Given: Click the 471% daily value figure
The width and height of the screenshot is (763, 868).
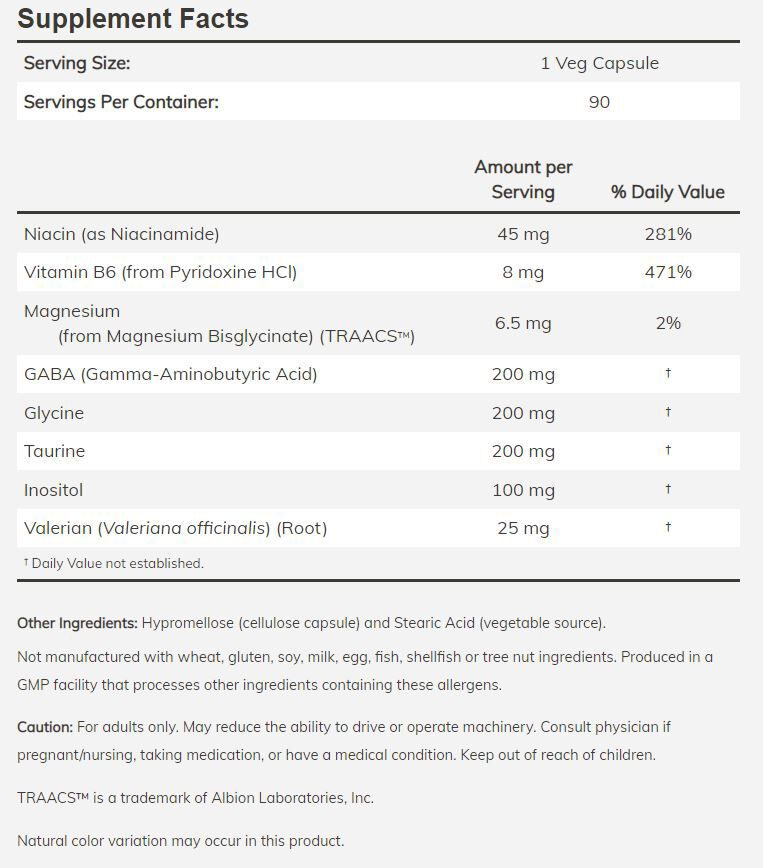Looking at the screenshot, I should 668,272.
